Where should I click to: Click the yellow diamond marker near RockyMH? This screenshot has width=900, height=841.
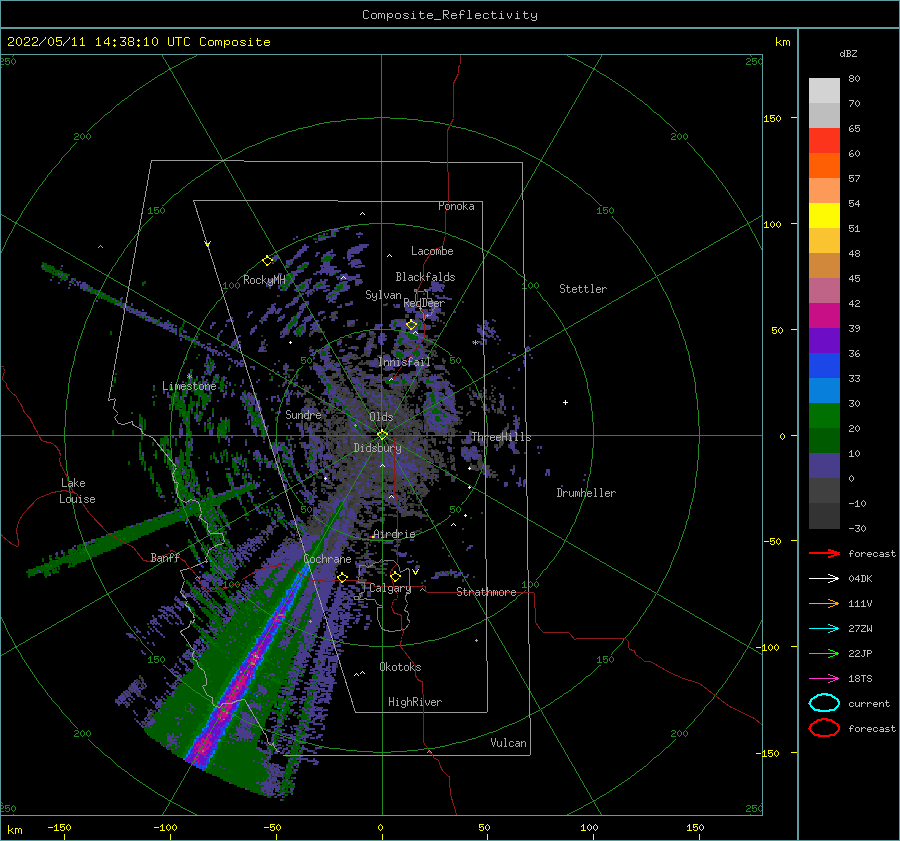pyautogui.click(x=267, y=261)
